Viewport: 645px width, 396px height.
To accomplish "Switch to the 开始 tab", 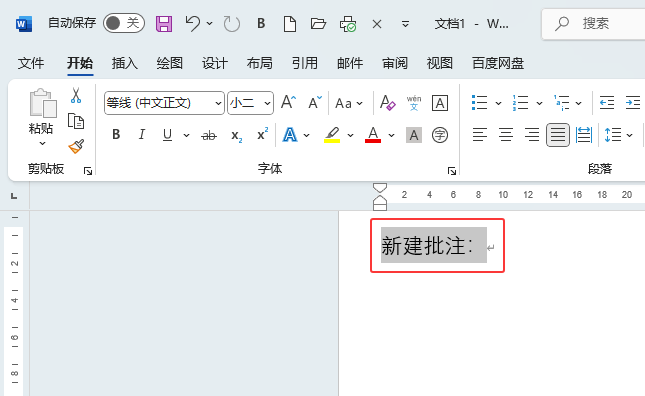I will [80, 63].
